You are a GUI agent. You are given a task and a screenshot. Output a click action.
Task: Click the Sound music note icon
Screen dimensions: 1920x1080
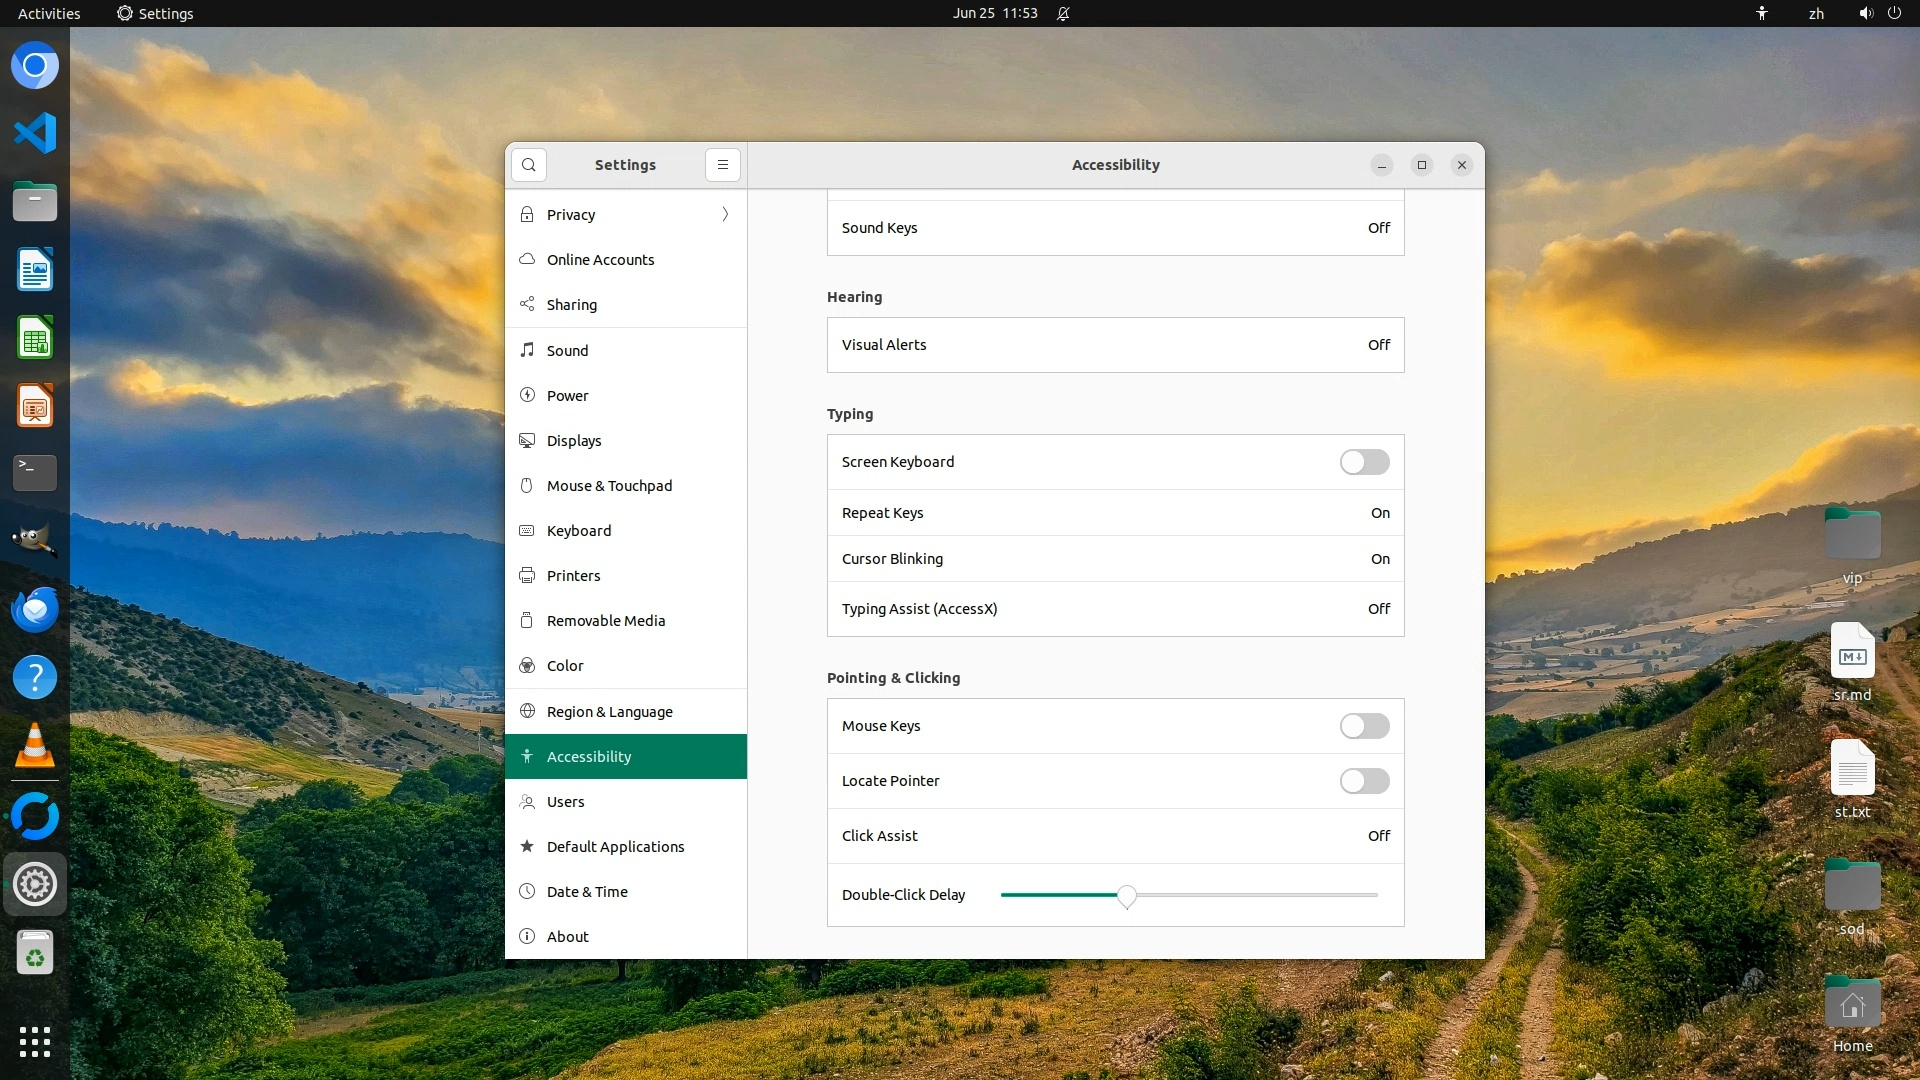pos(527,350)
